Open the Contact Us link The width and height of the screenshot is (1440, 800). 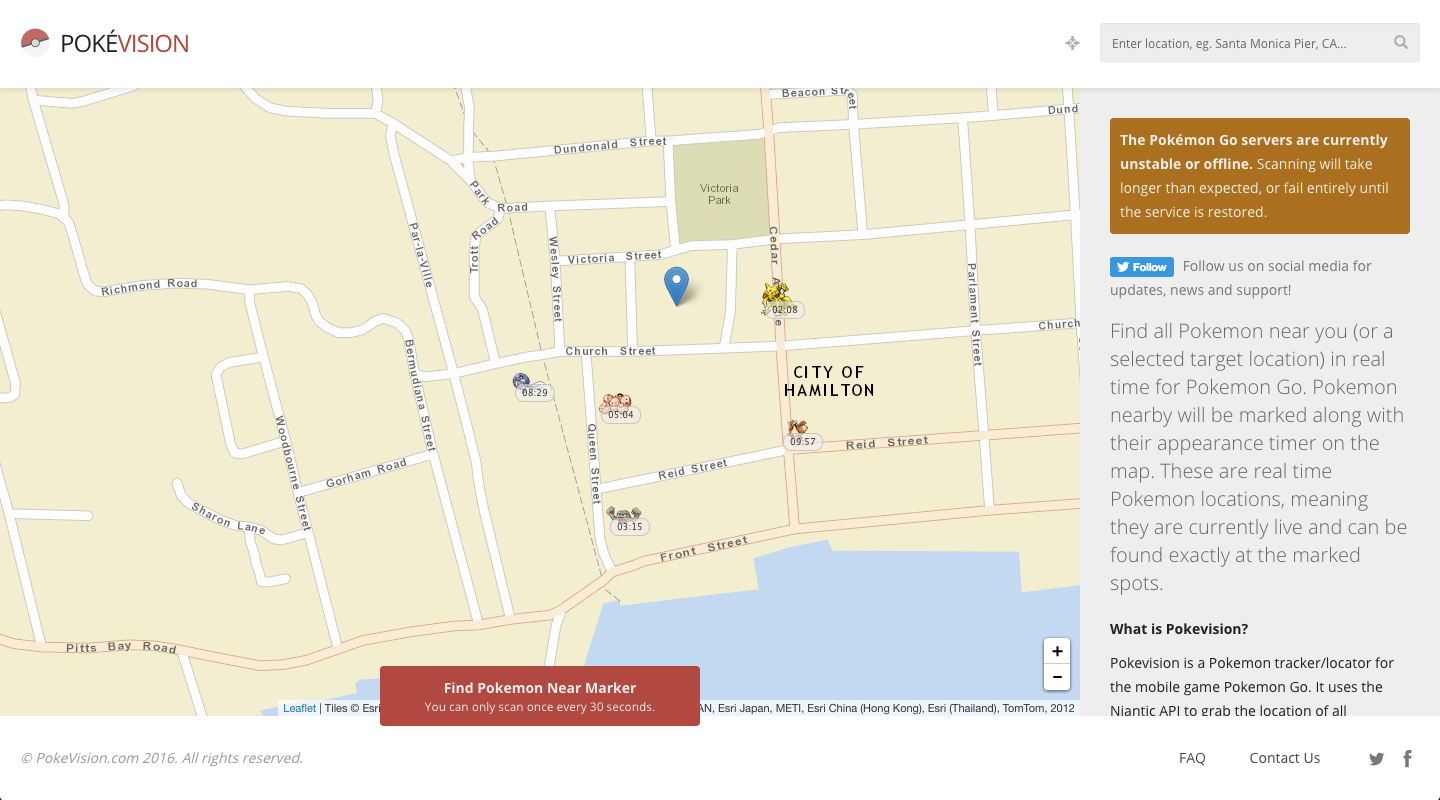(x=1285, y=758)
